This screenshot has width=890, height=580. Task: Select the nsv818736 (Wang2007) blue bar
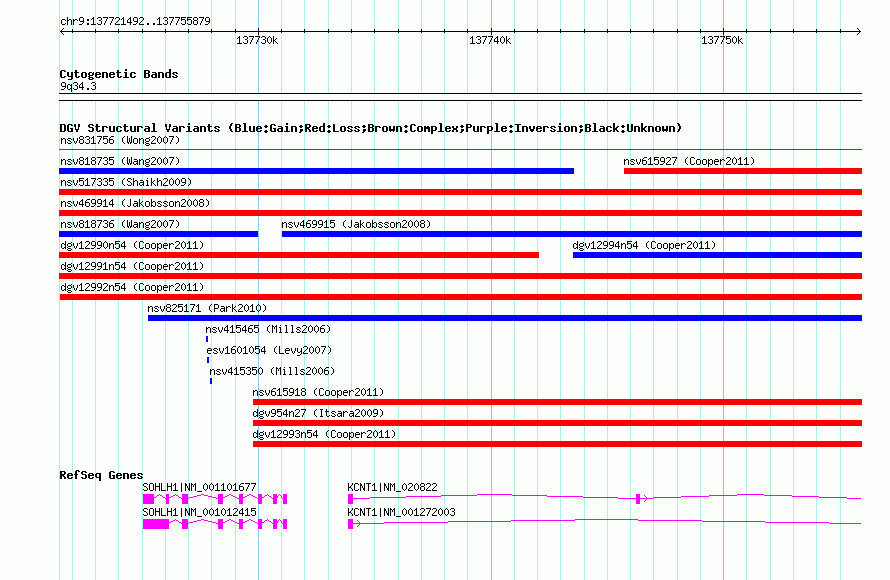click(158, 234)
